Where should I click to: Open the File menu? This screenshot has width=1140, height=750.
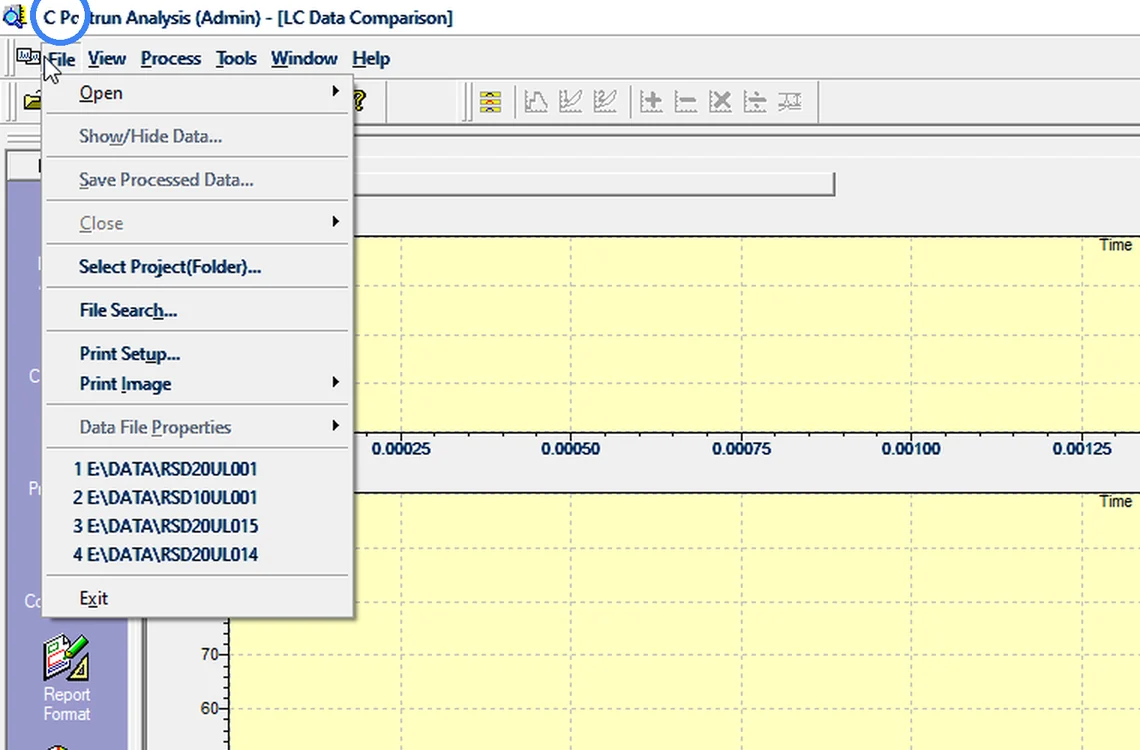click(x=61, y=59)
